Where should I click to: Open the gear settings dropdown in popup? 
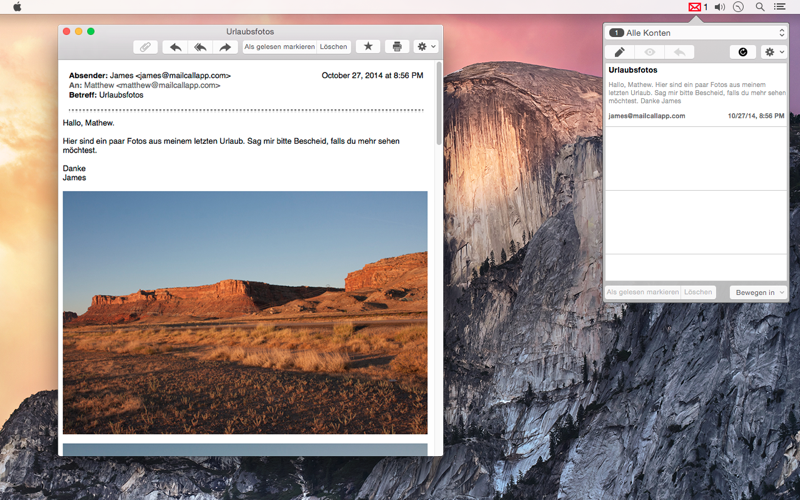[x=774, y=52]
